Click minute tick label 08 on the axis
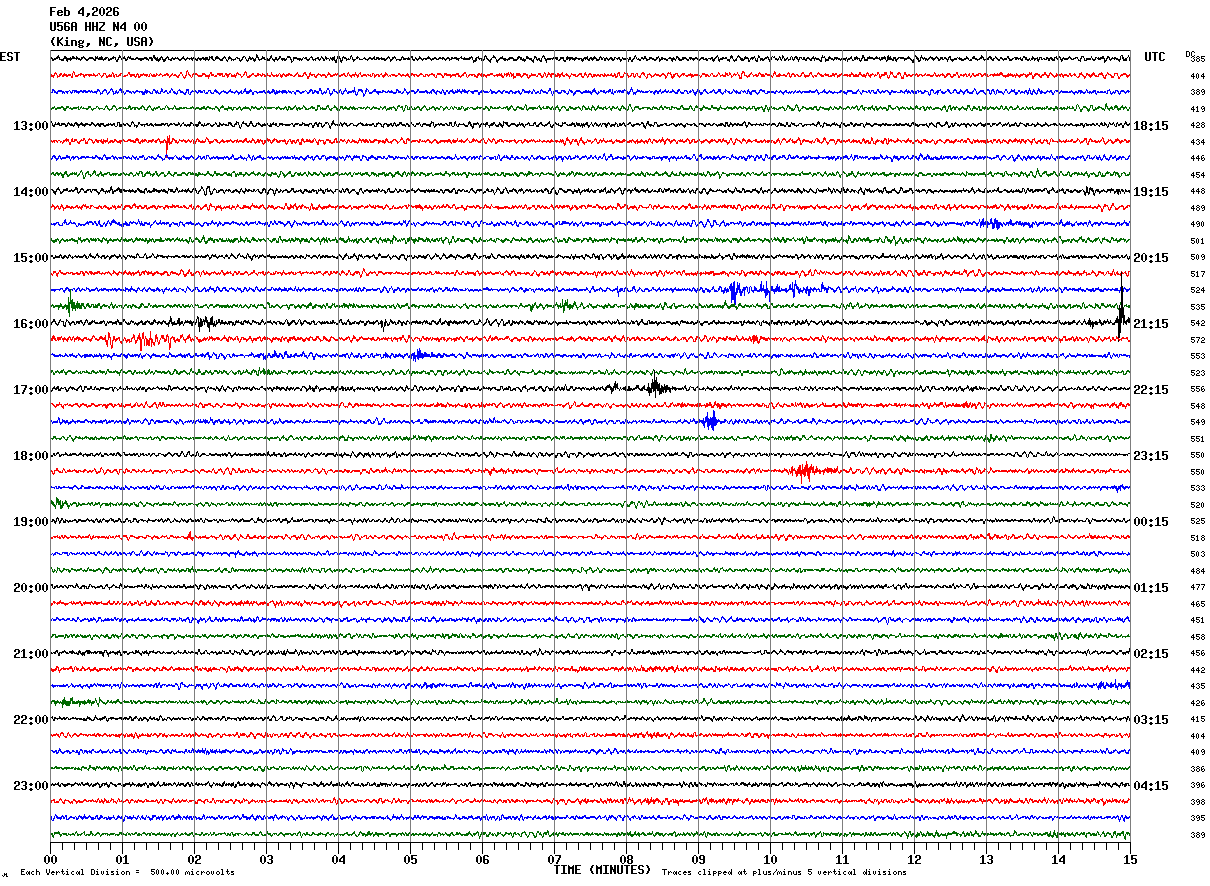The image size is (1210, 886). coord(626,859)
